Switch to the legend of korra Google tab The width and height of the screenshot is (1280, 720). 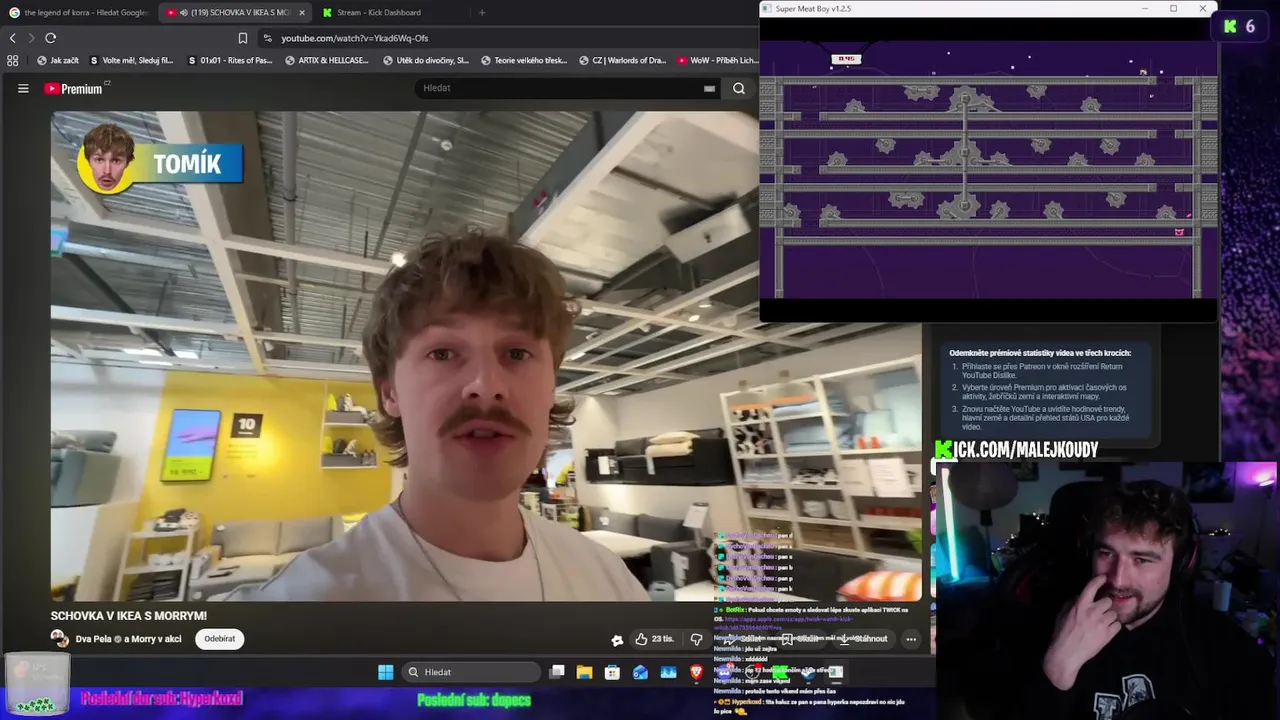click(78, 12)
